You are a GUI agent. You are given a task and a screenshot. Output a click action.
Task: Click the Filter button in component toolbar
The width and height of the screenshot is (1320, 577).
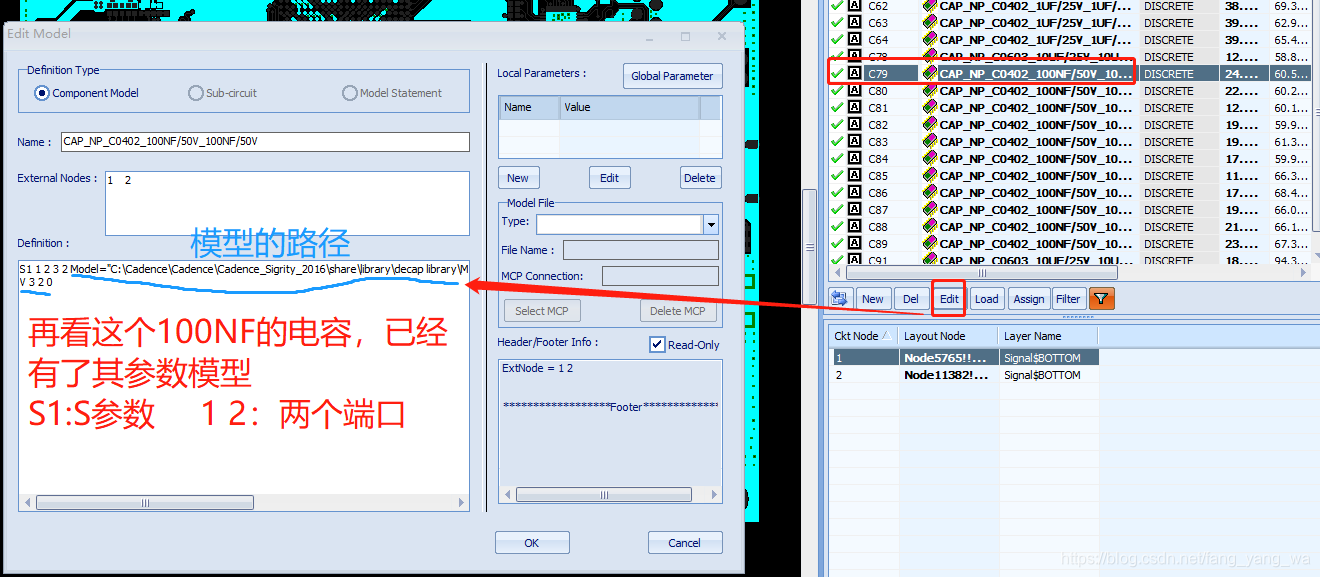(x=1068, y=298)
